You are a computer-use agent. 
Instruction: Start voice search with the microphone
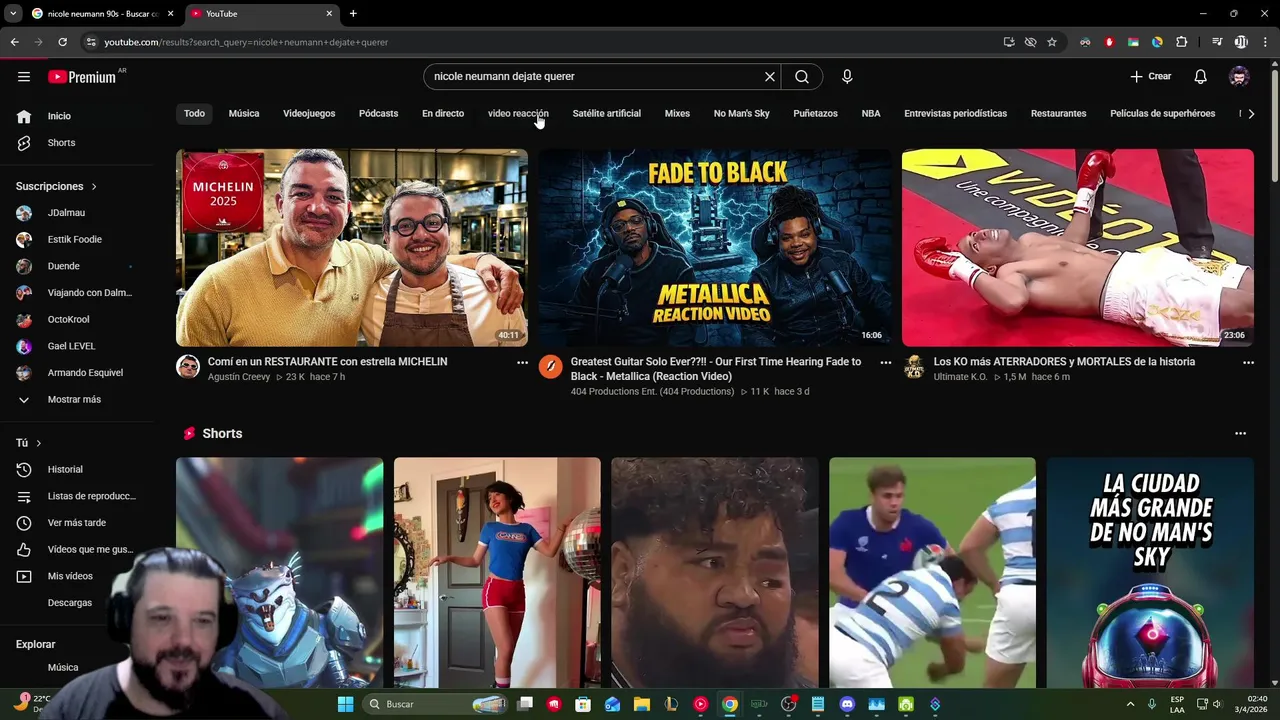click(x=847, y=77)
